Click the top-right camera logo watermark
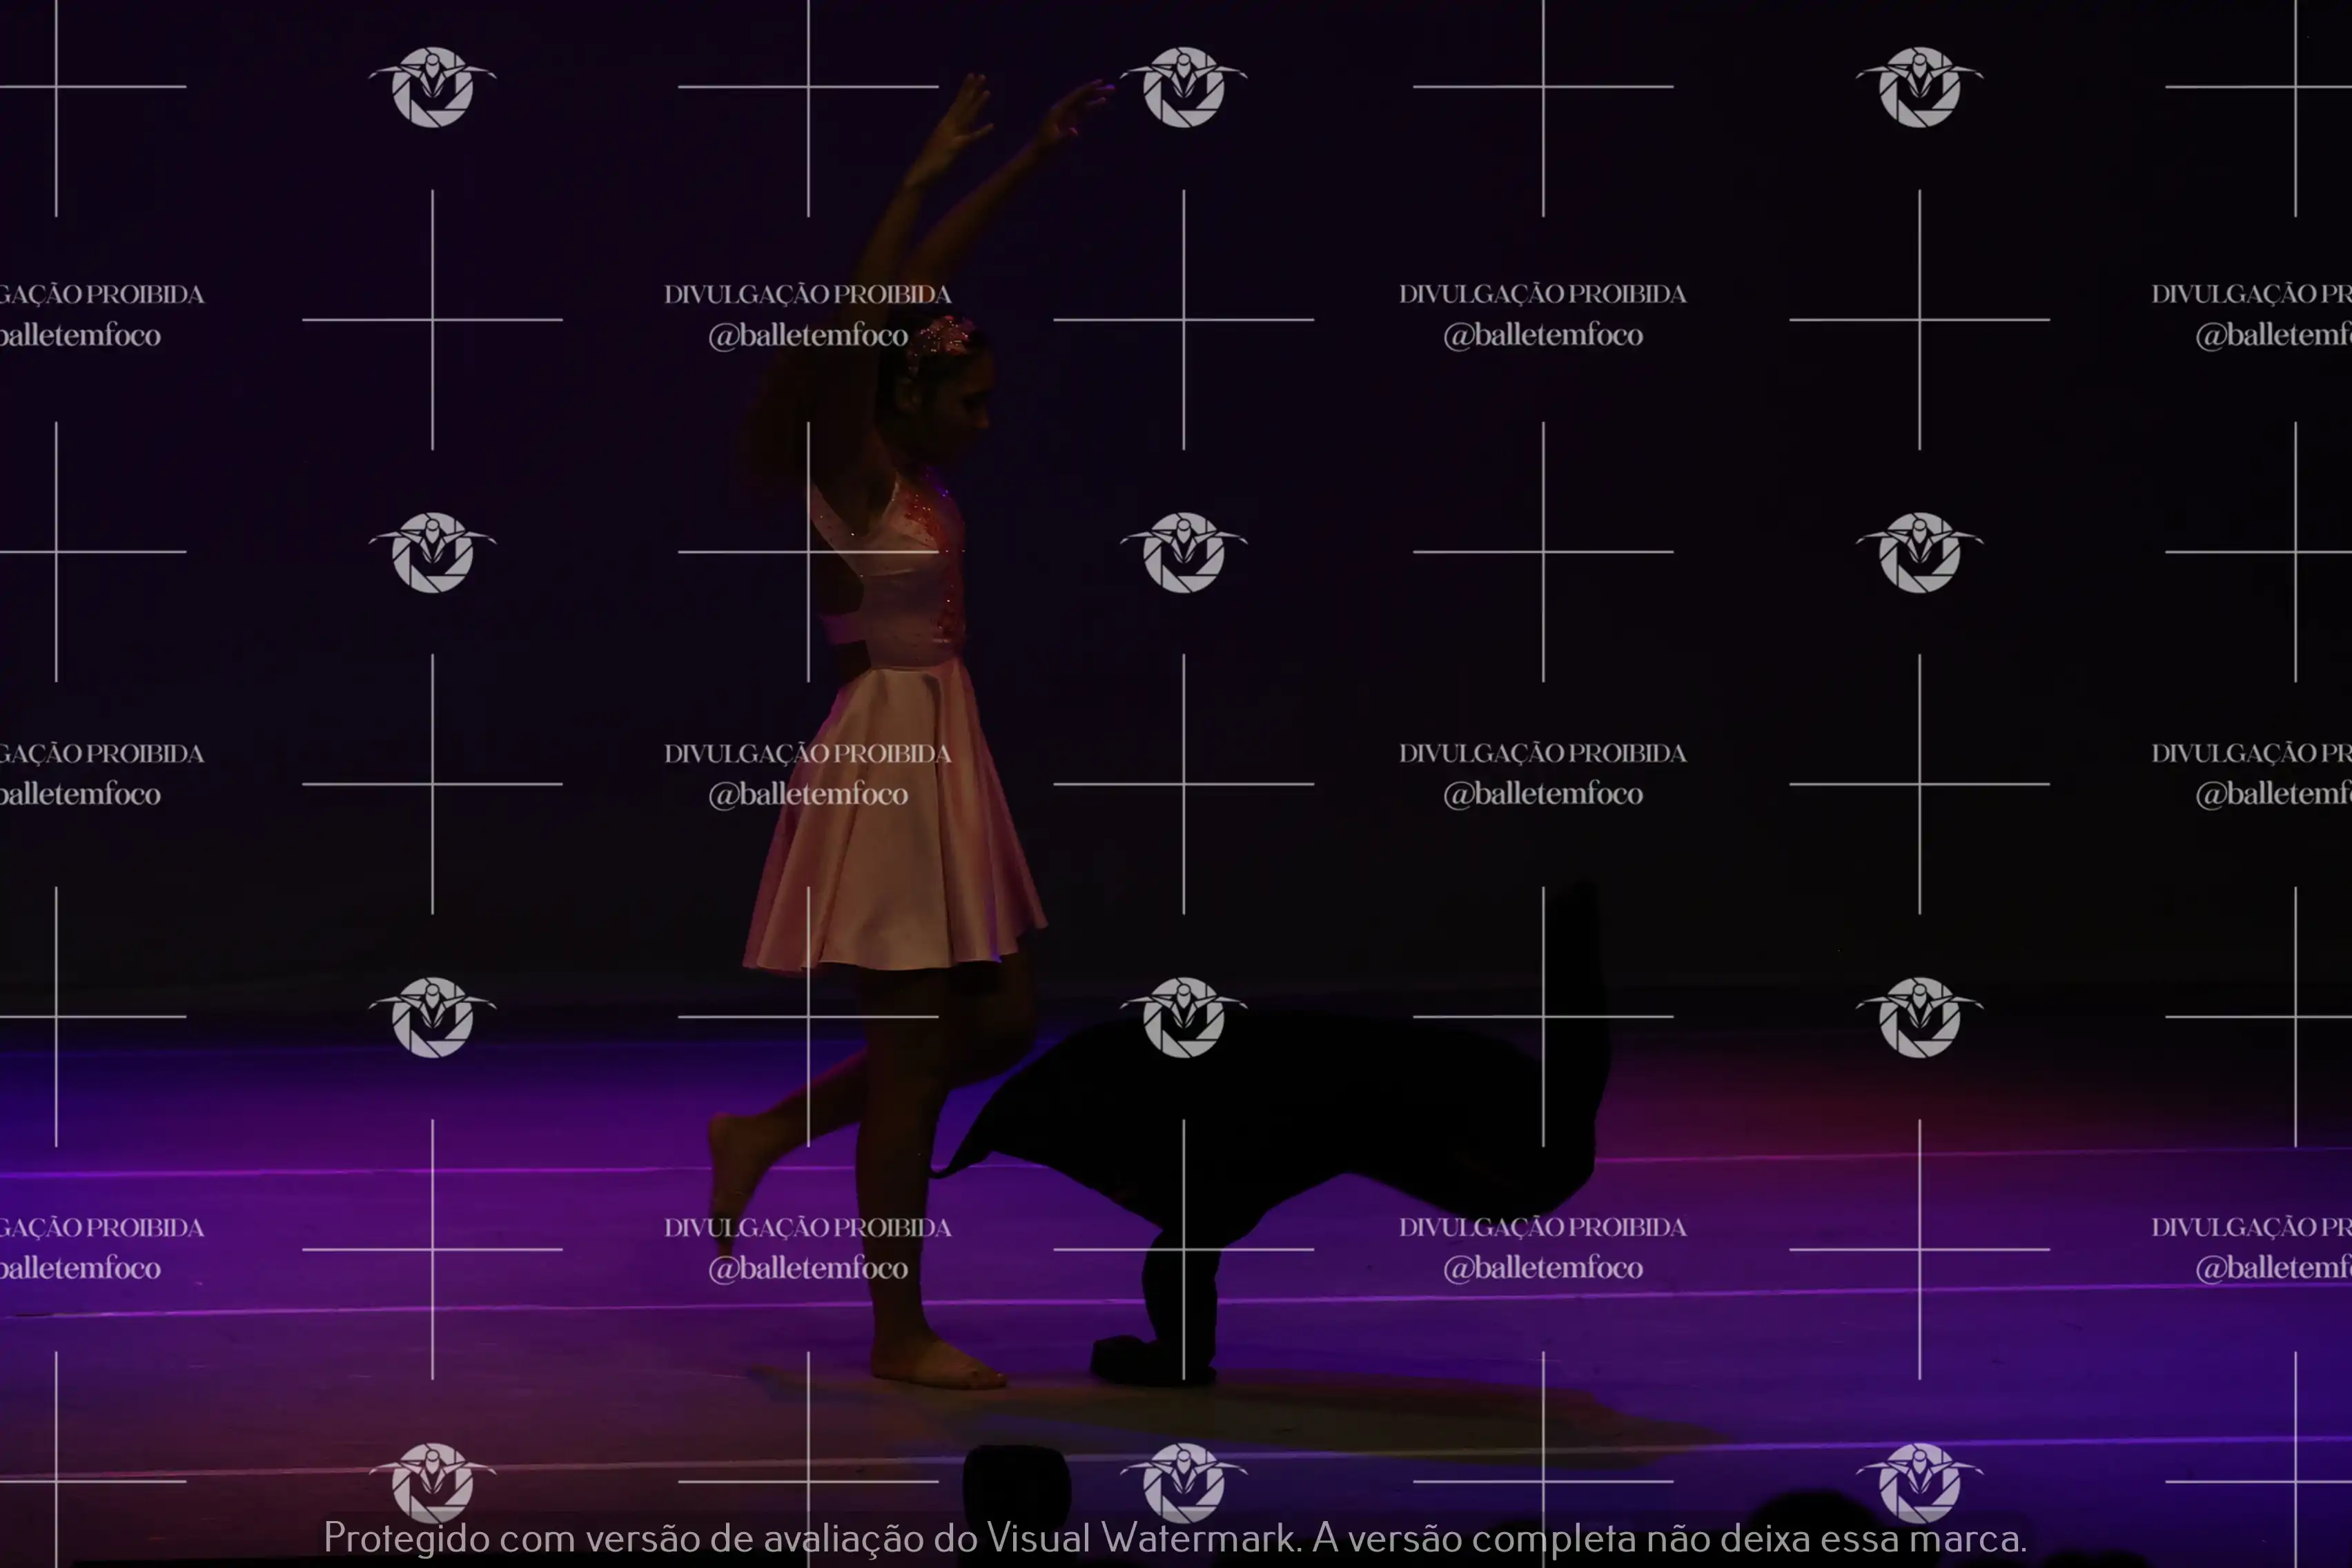The height and width of the screenshot is (1568, 2352). pyautogui.click(x=1919, y=87)
